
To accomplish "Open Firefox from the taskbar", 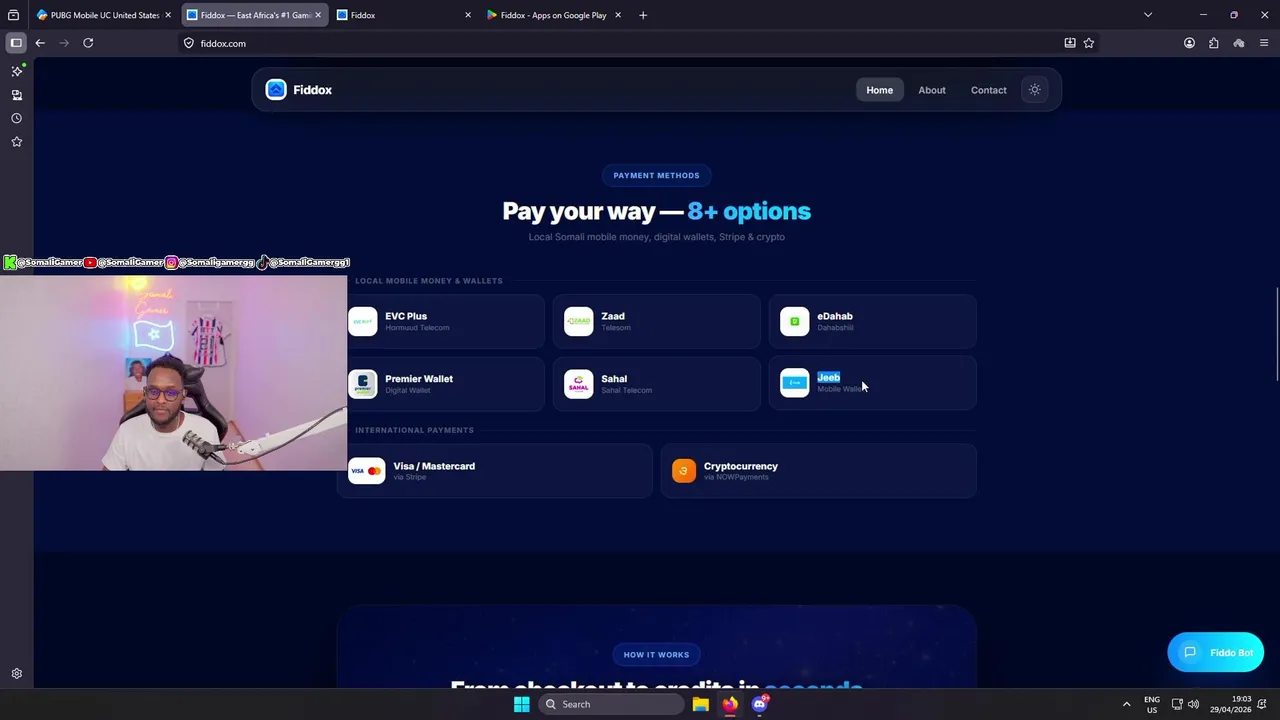I will (730, 704).
